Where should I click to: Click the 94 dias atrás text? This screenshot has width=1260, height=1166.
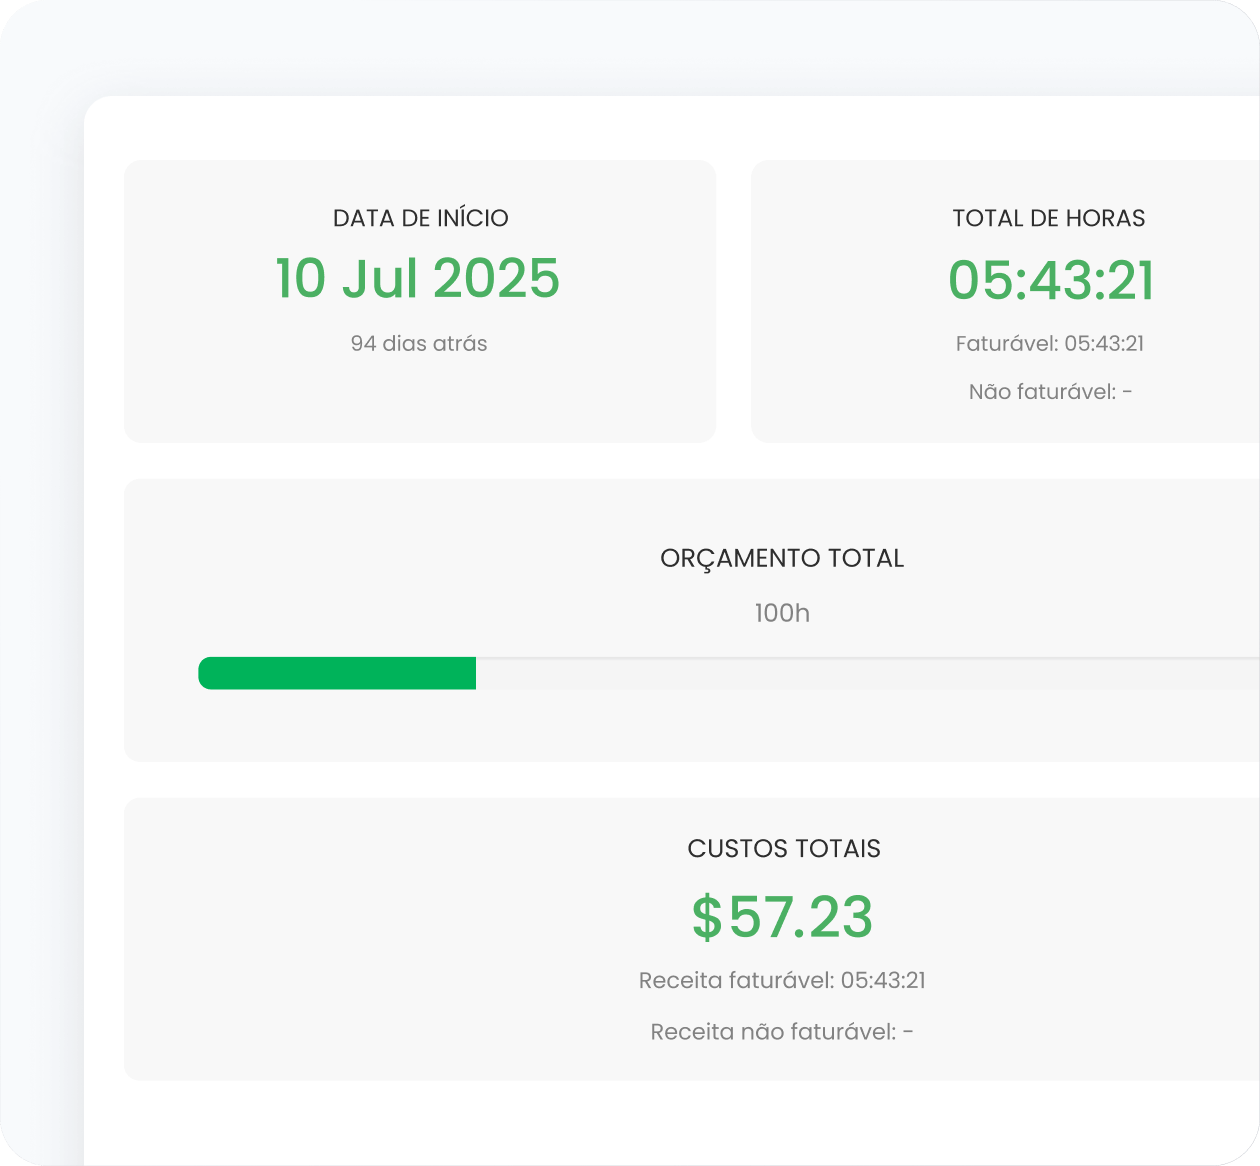[419, 343]
